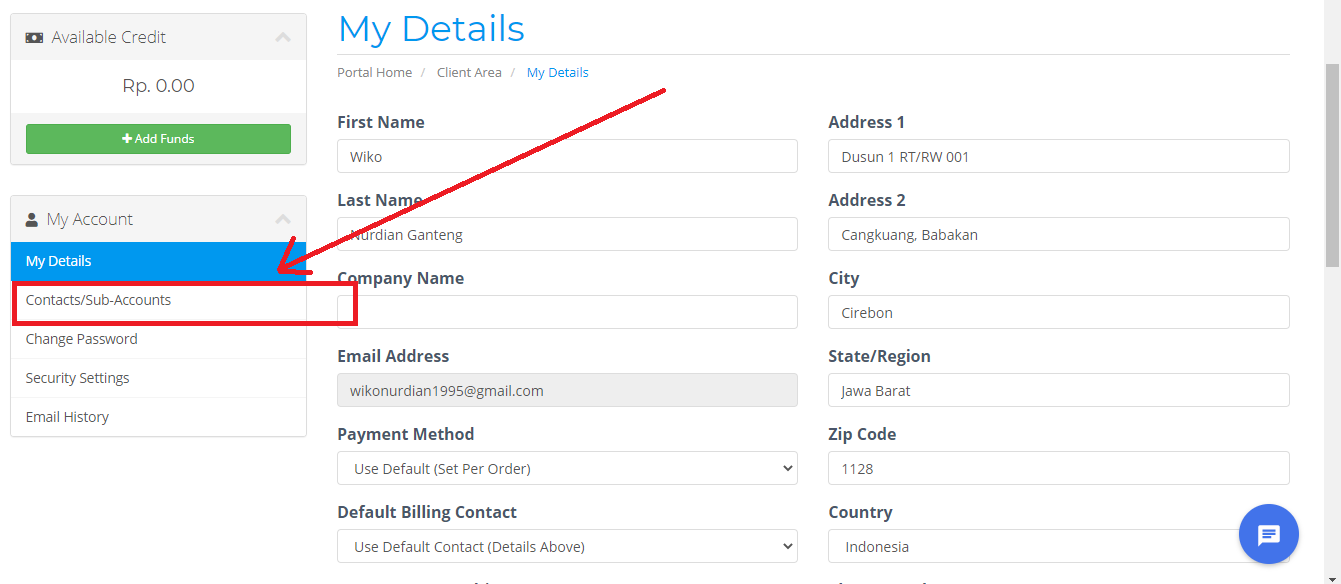Click the credit card icon beside Available Credit
Viewport: 1341px width, 584px height.
click(34, 36)
